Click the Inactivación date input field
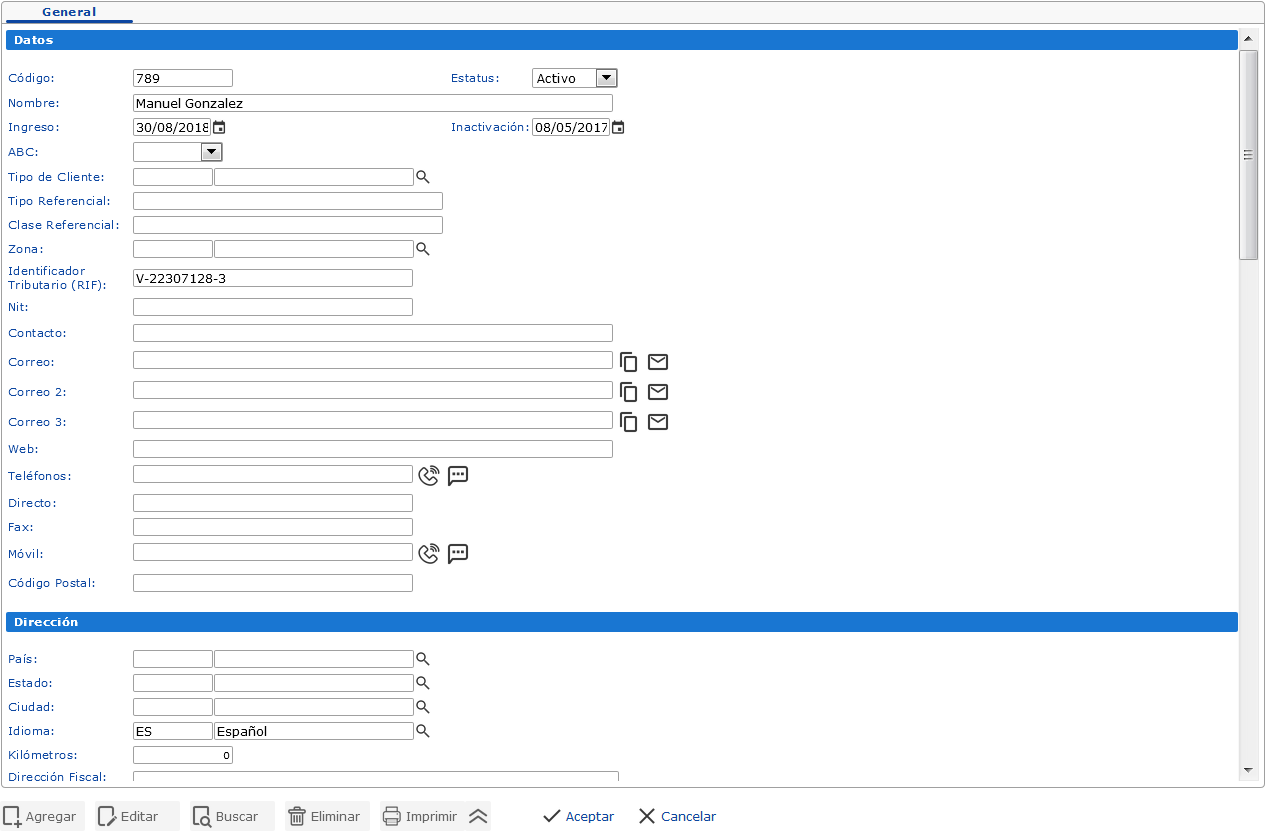Image resolution: width=1272 pixels, height=833 pixels. coord(571,127)
